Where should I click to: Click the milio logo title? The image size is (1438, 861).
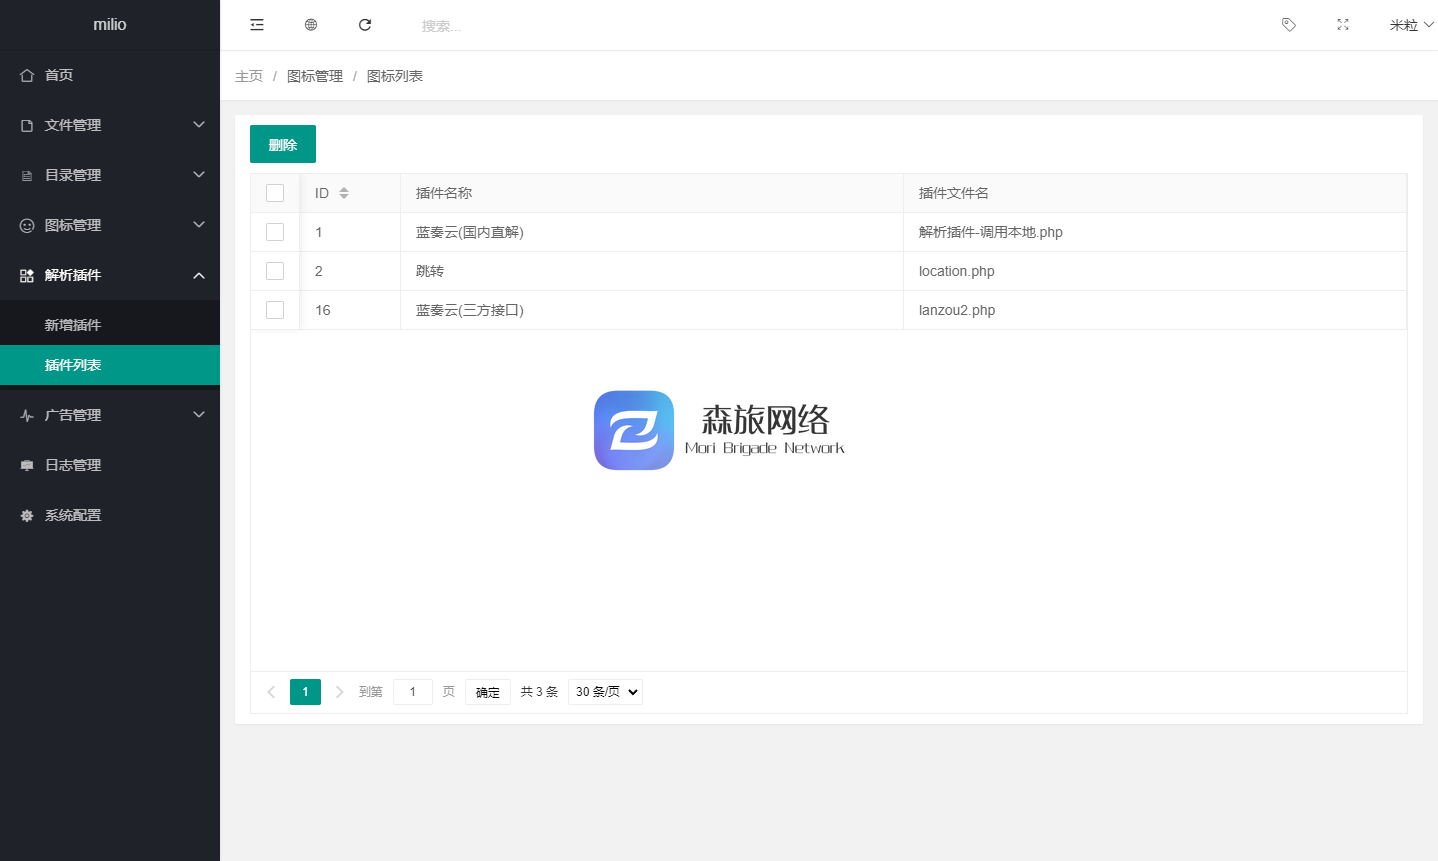(x=110, y=24)
